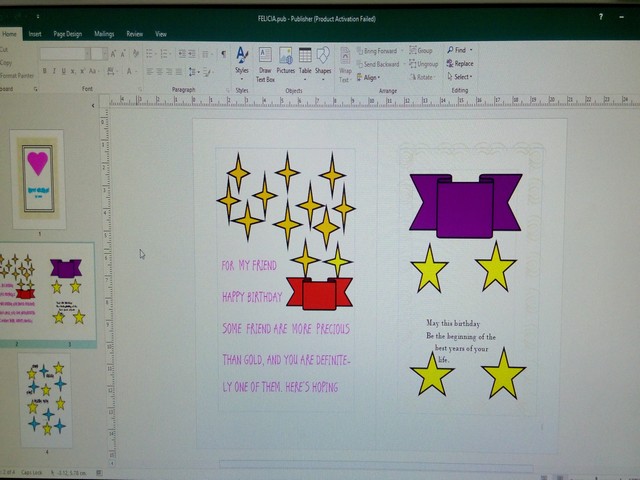Select the blue and yellow stars page thumbnail
Screen dimensions: 640x480
point(44,397)
